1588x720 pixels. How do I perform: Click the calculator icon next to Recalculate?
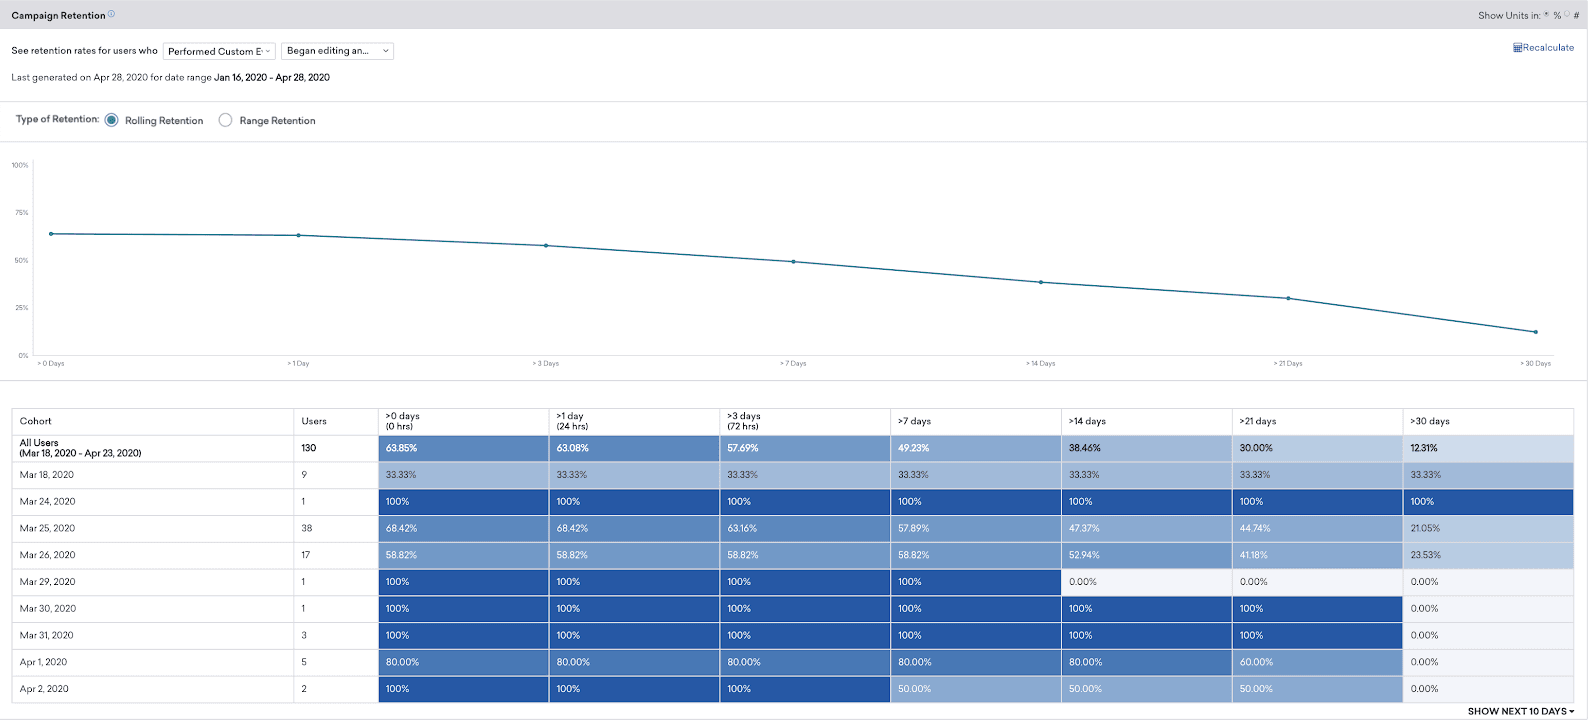click(1517, 48)
